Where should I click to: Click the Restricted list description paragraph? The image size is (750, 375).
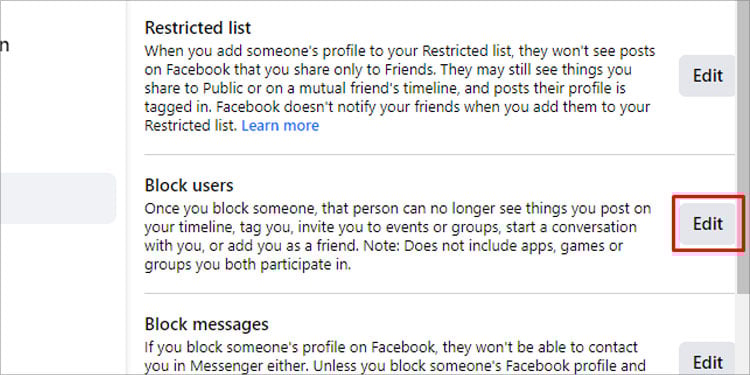pyautogui.click(x=400, y=88)
